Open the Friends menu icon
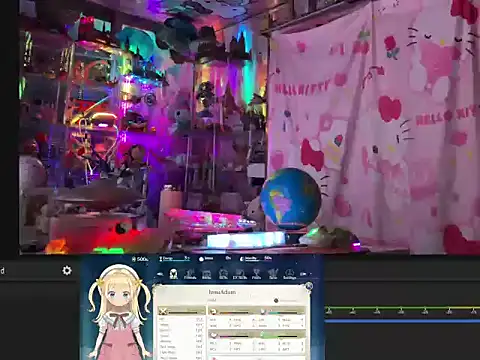The width and height of the screenshot is (480, 360). [190, 274]
